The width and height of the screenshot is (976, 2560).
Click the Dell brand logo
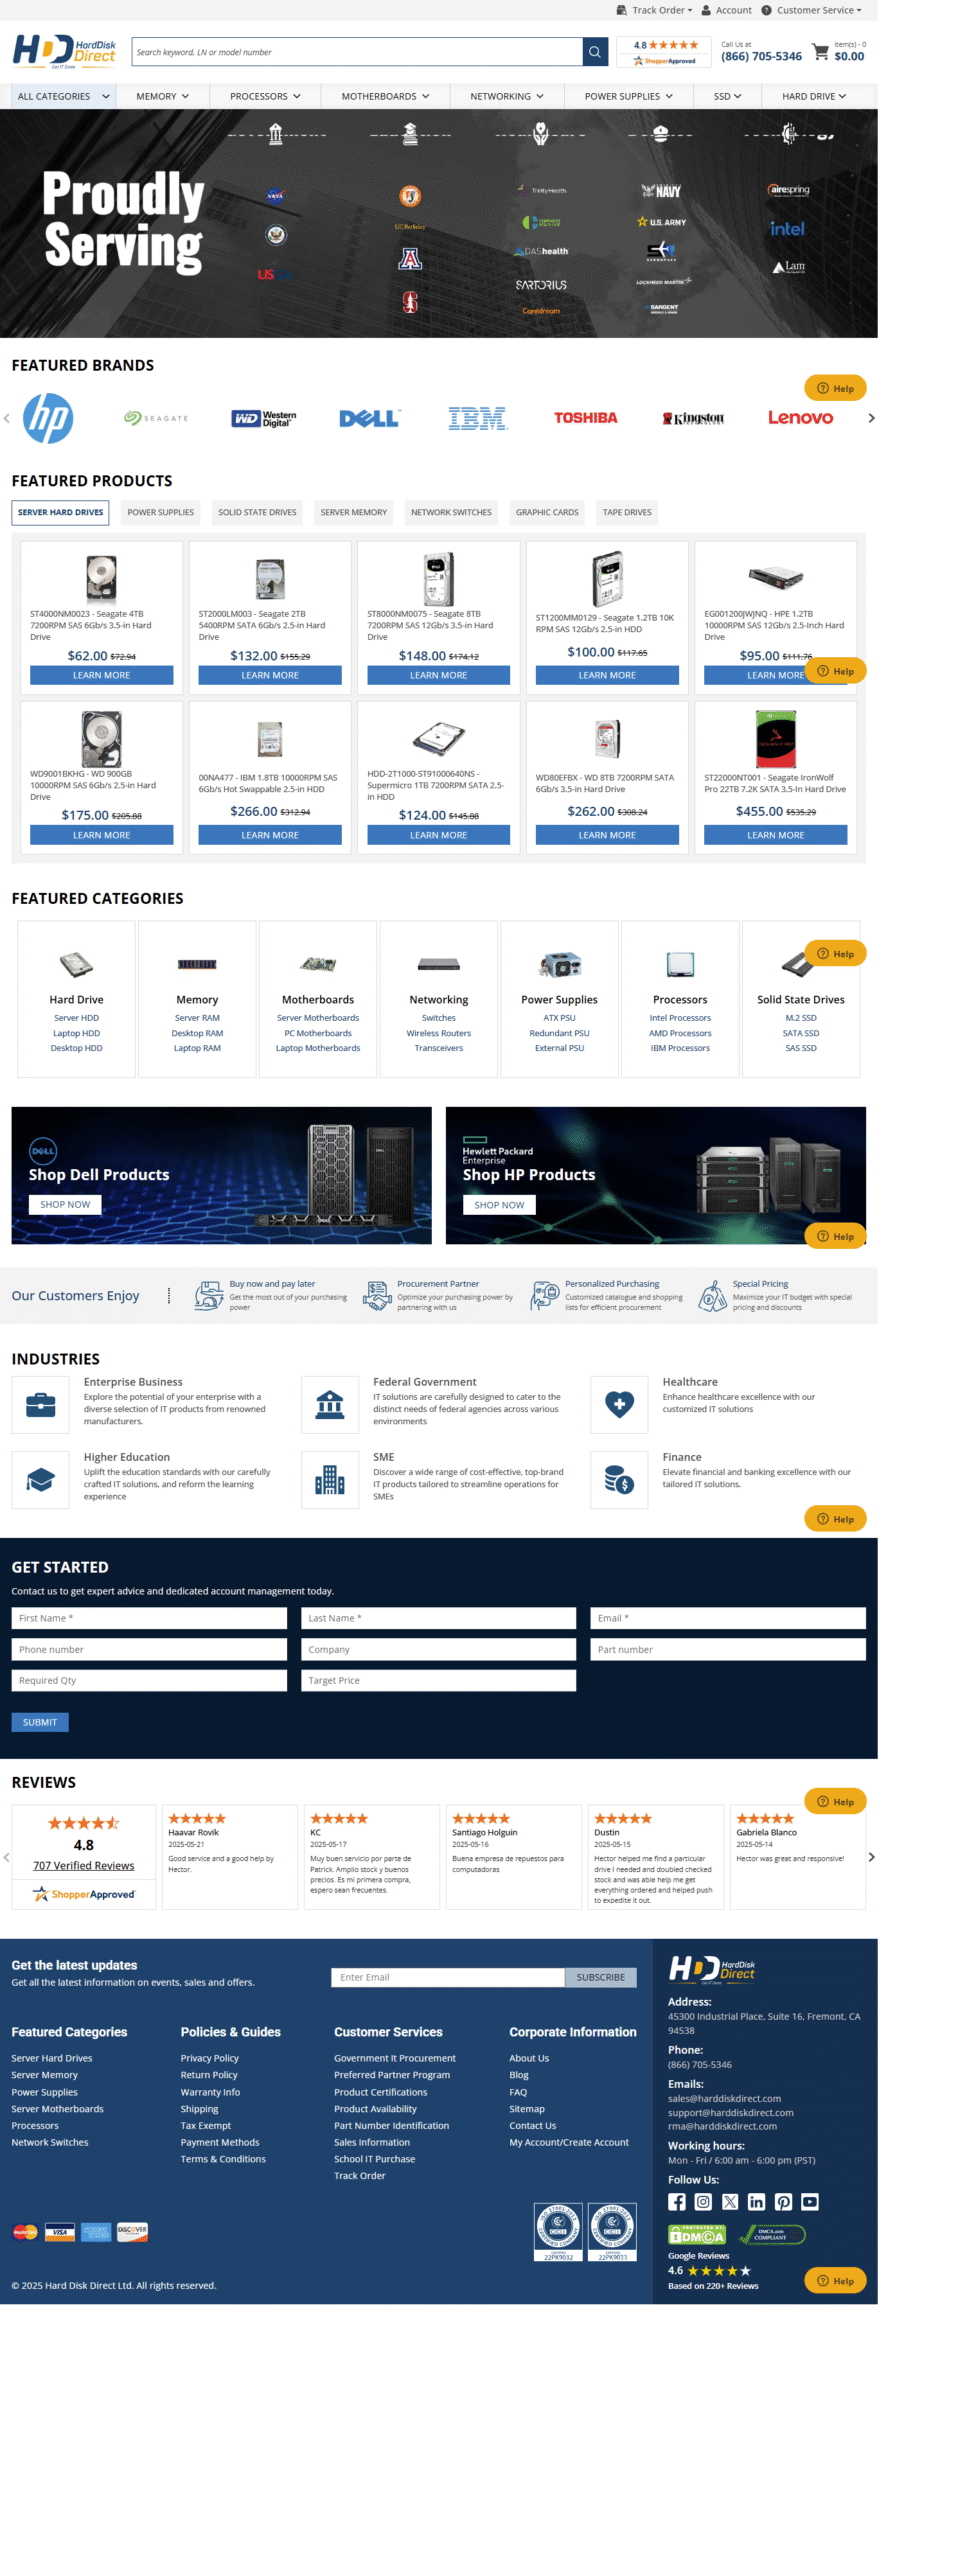(369, 418)
